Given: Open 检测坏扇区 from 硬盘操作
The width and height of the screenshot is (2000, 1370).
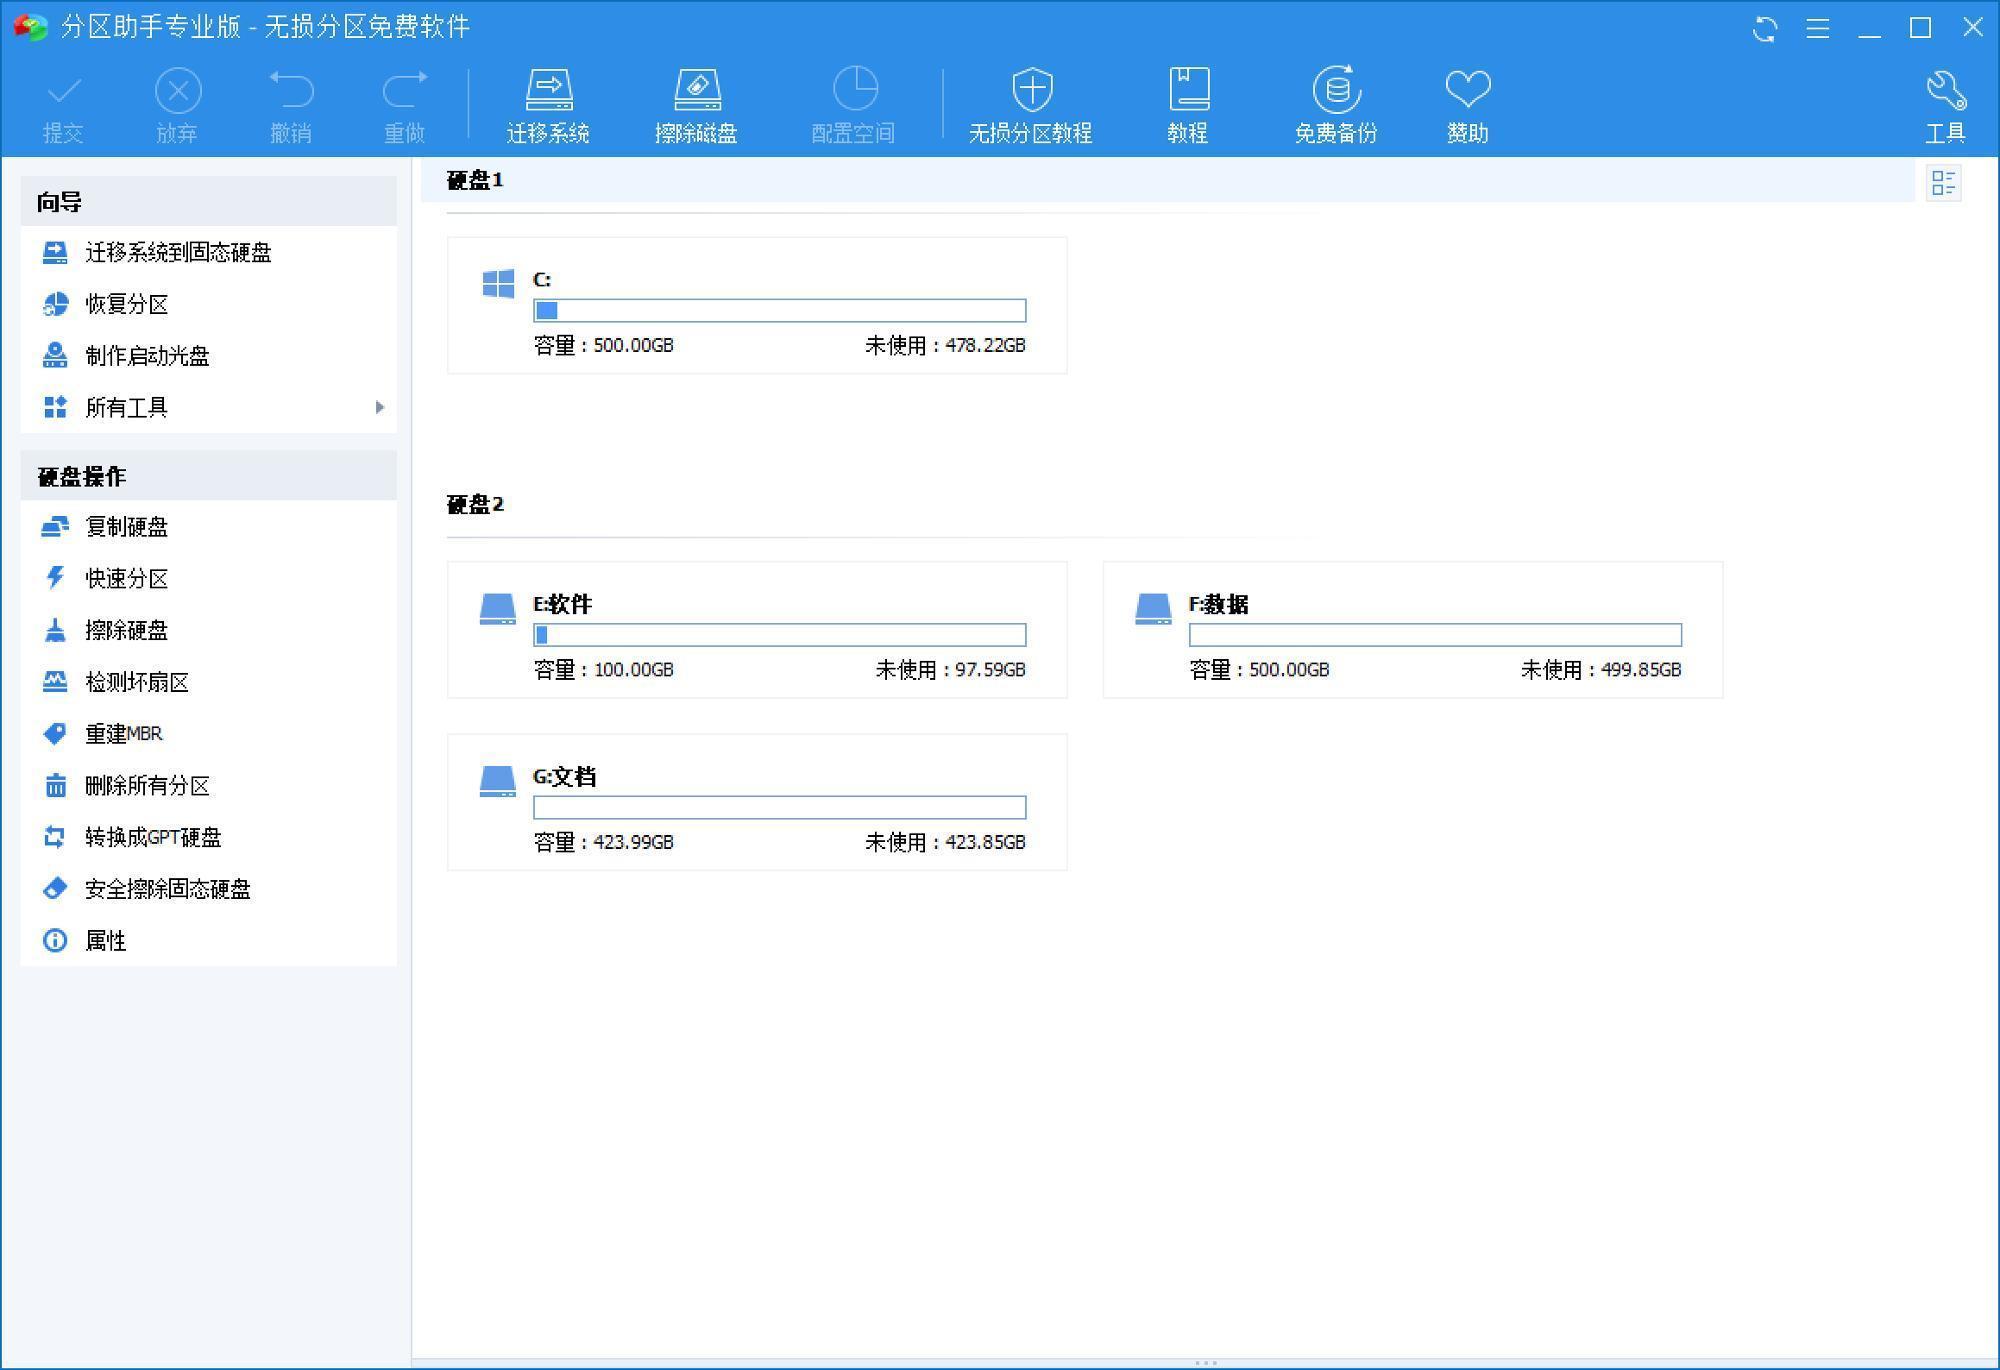Looking at the screenshot, I should tap(138, 682).
